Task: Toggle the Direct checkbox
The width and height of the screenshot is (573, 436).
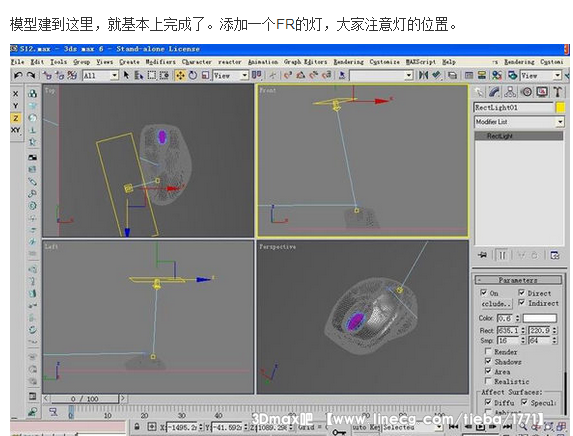Action: [521, 293]
